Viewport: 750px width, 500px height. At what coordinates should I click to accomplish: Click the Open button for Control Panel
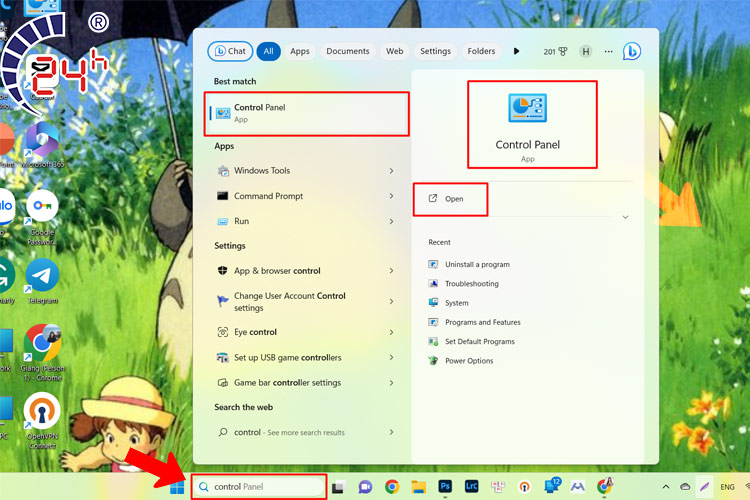450,199
